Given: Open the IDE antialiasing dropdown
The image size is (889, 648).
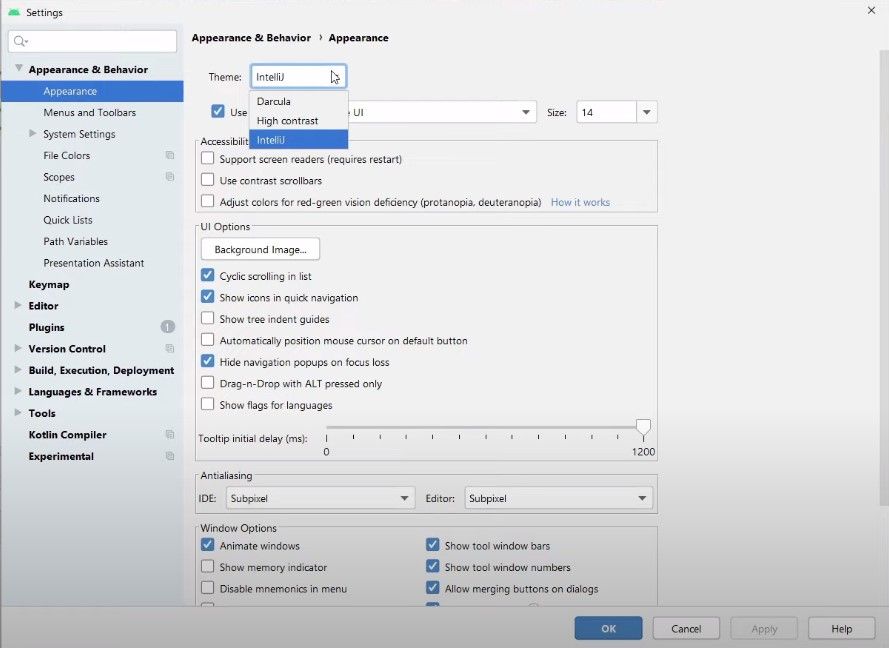Looking at the screenshot, I should [320, 498].
